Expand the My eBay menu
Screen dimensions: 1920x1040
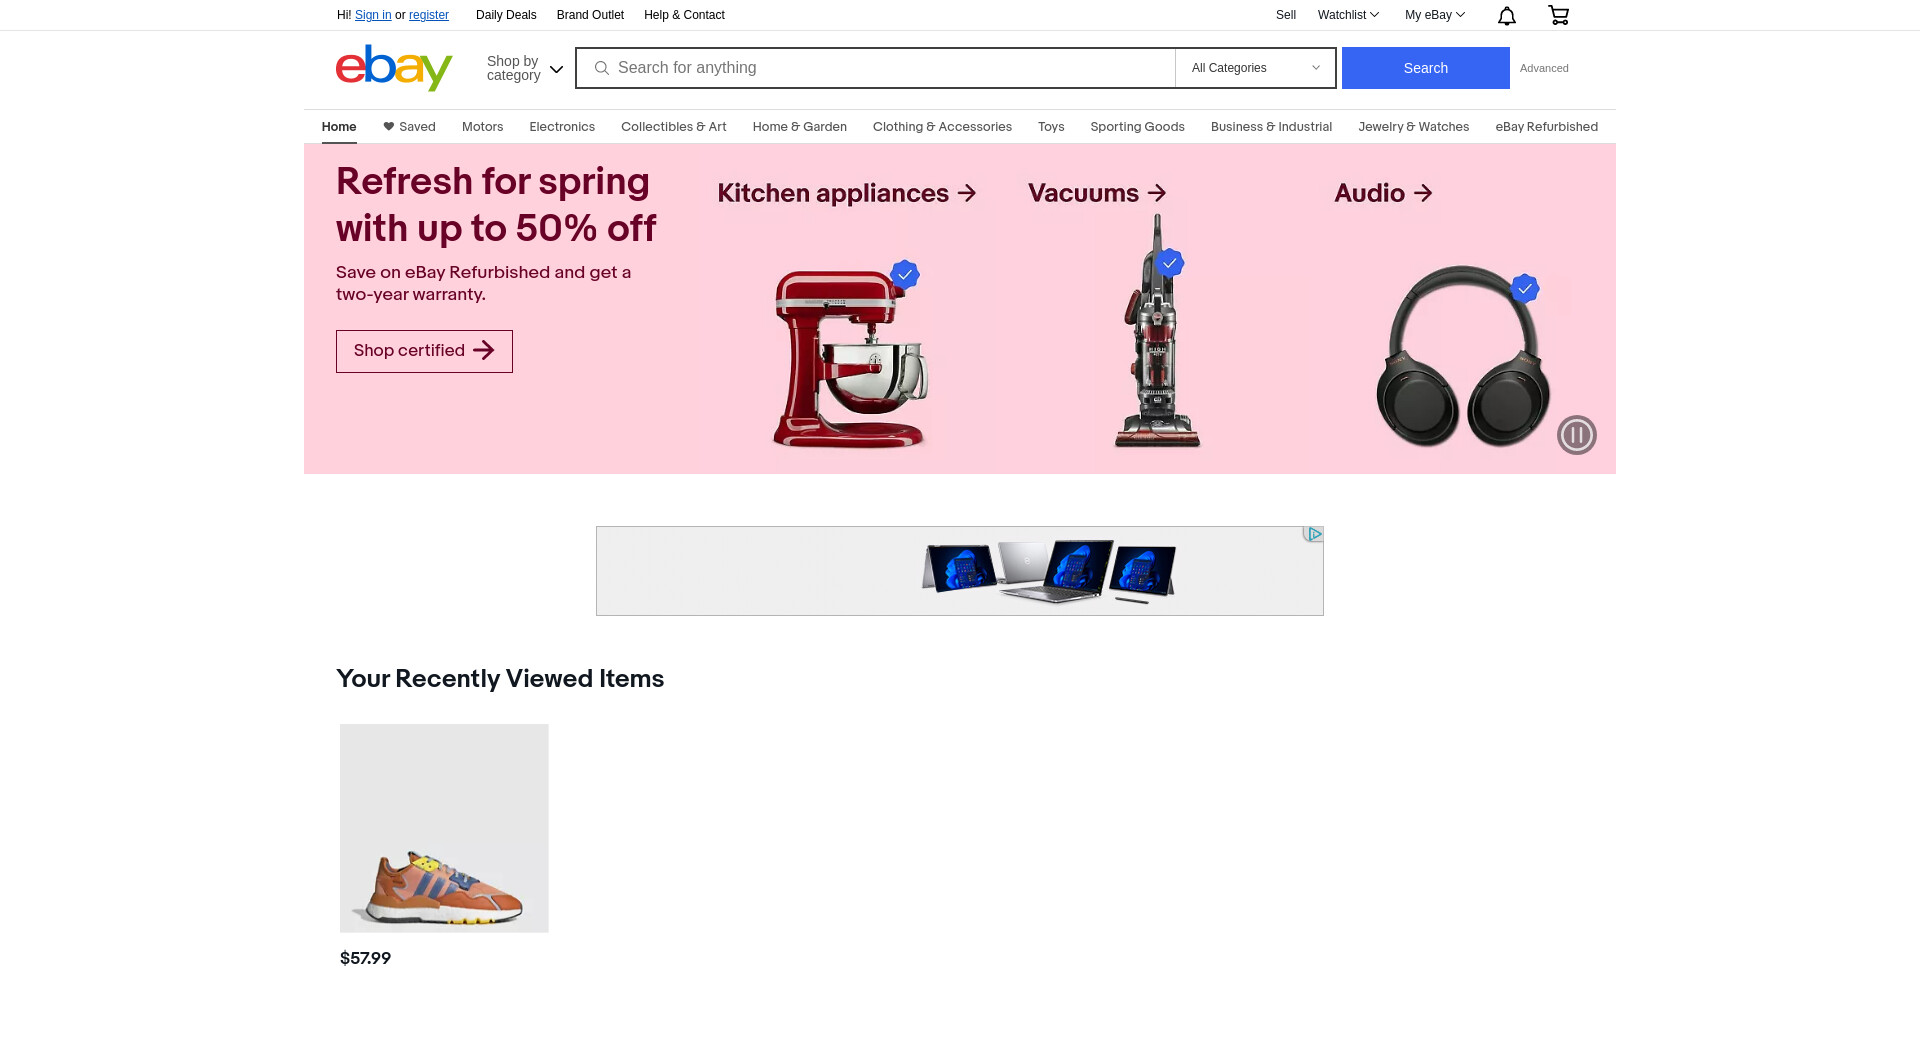1434,15
